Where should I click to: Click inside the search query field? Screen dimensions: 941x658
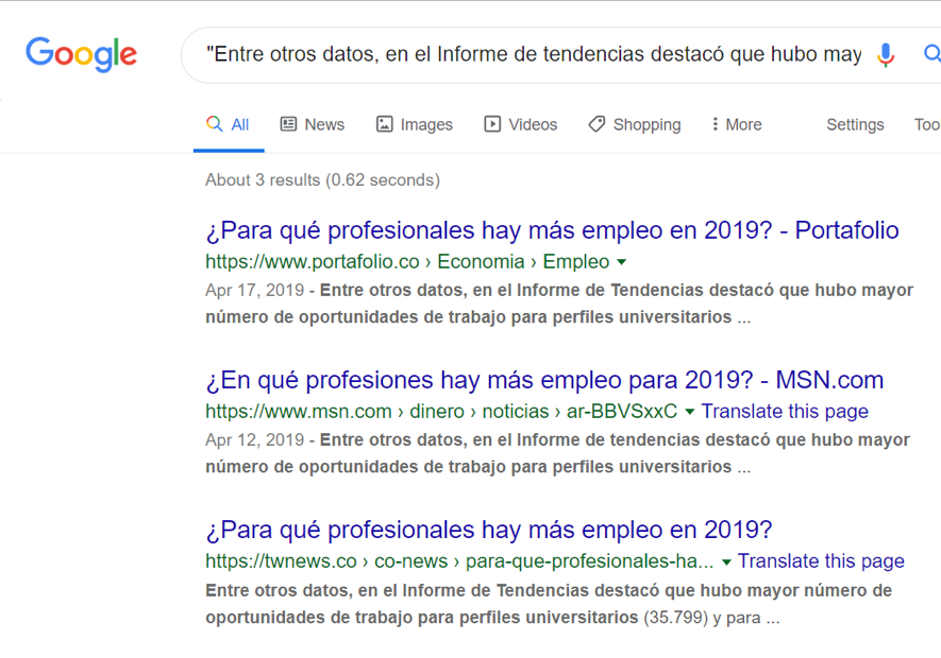pyautogui.click(x=530, y=55)
